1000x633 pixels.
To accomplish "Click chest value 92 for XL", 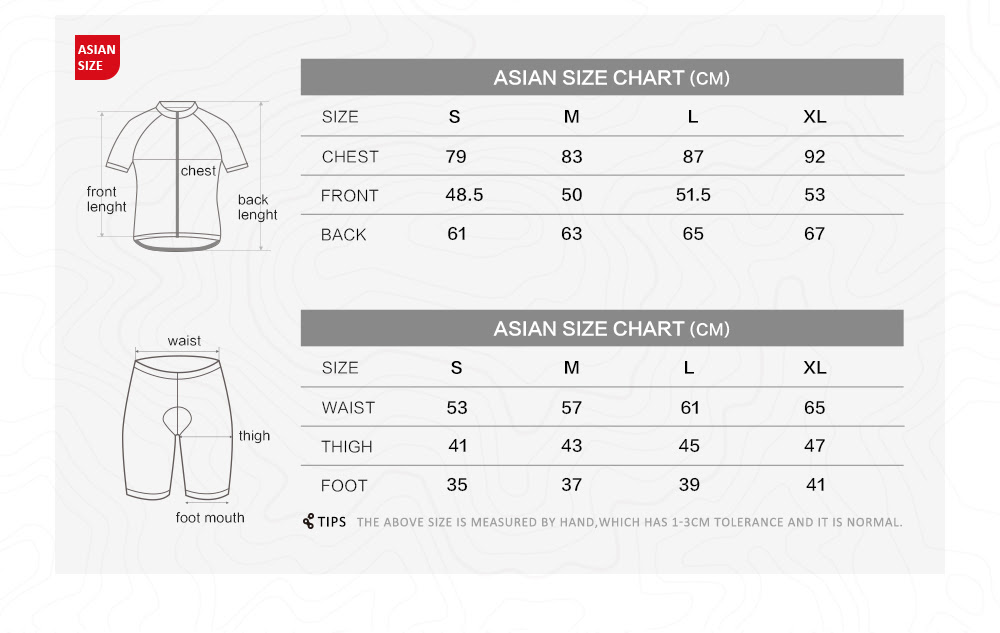I will point(814,157).
